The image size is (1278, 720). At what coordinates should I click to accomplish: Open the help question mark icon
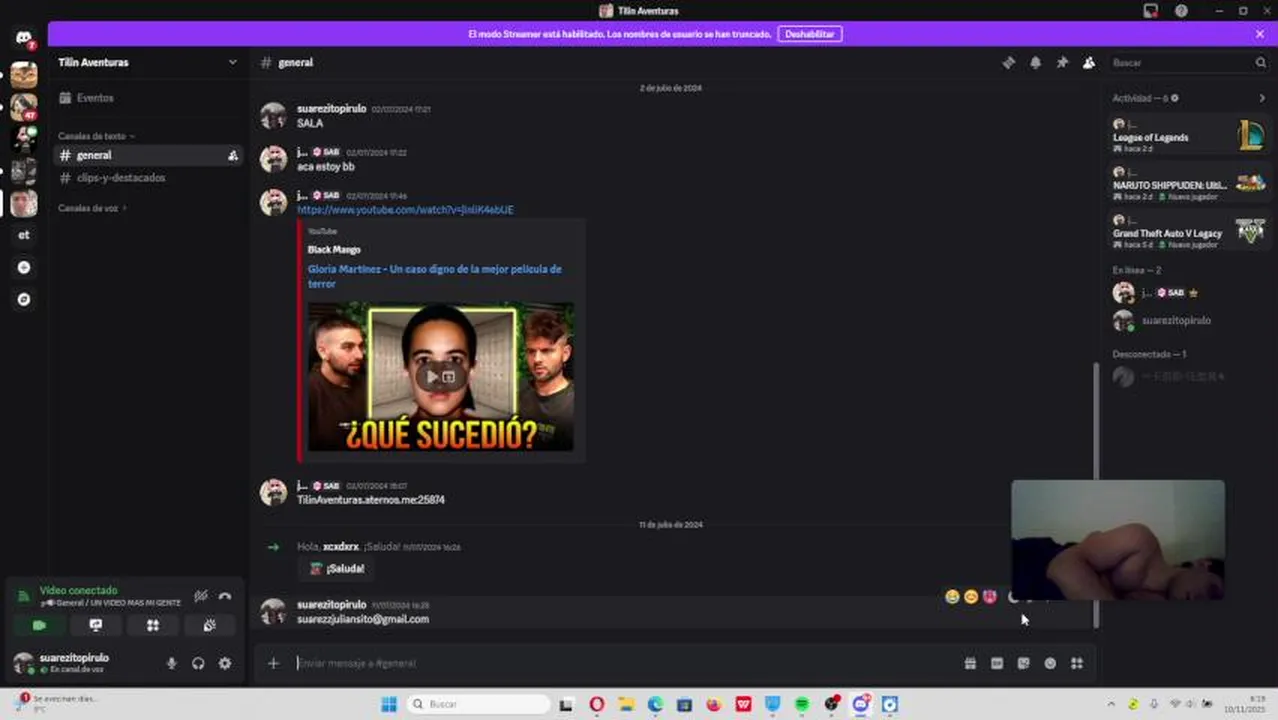[x=1181, y=11]
